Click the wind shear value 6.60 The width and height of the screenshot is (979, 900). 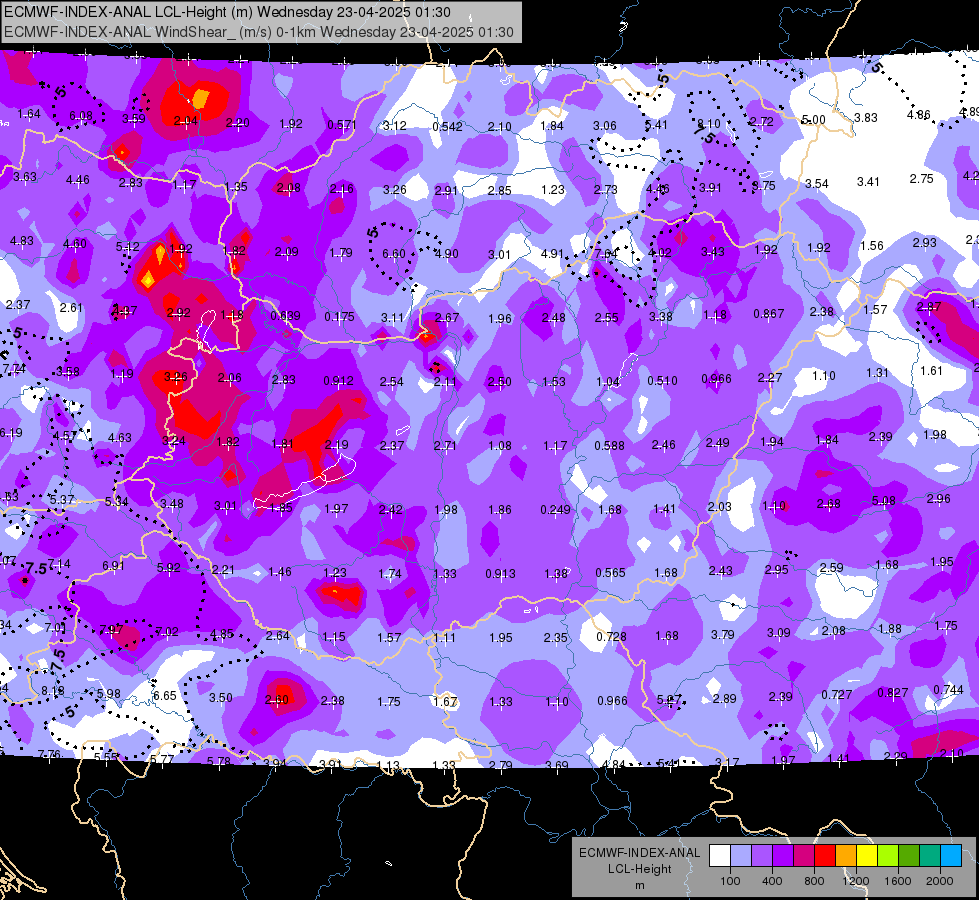(393, 254)
